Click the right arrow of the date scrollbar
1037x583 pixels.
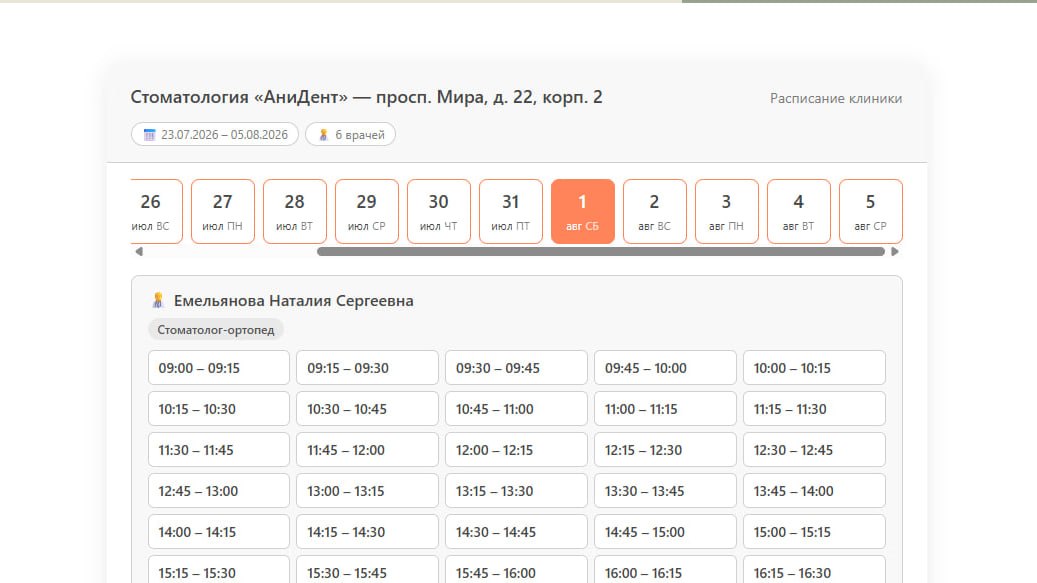(895, 252)
